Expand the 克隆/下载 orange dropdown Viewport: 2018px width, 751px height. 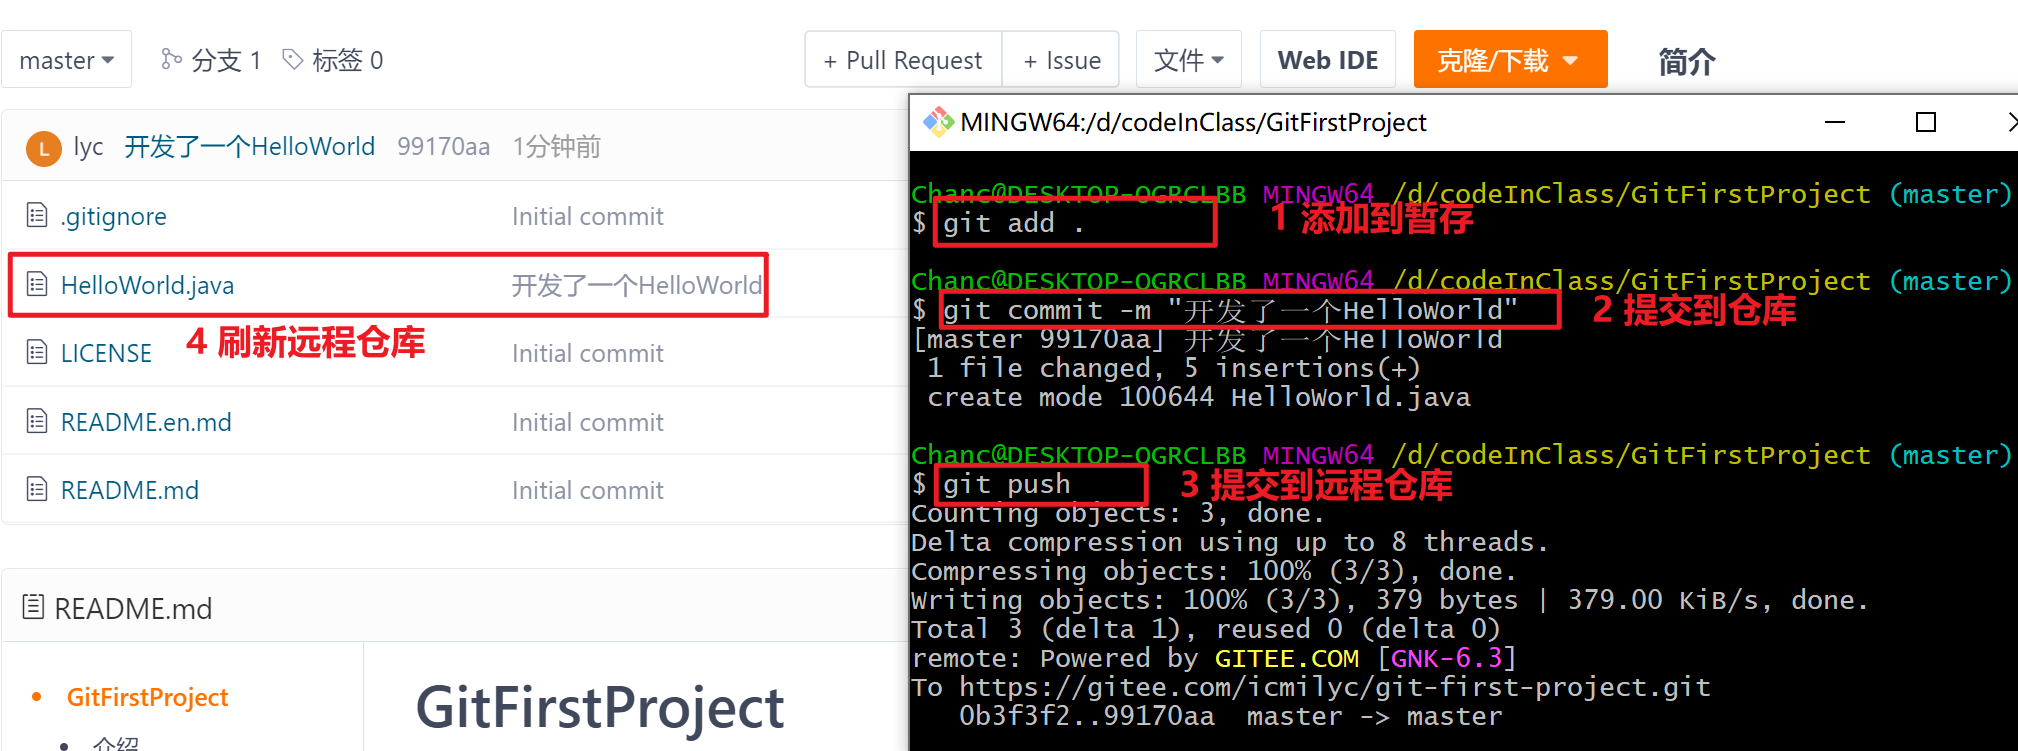(1510, 60)
